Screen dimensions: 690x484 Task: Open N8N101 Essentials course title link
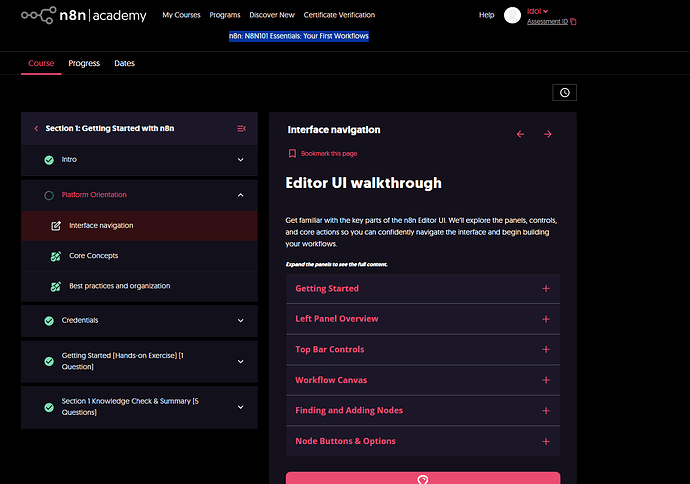(299, 36)
